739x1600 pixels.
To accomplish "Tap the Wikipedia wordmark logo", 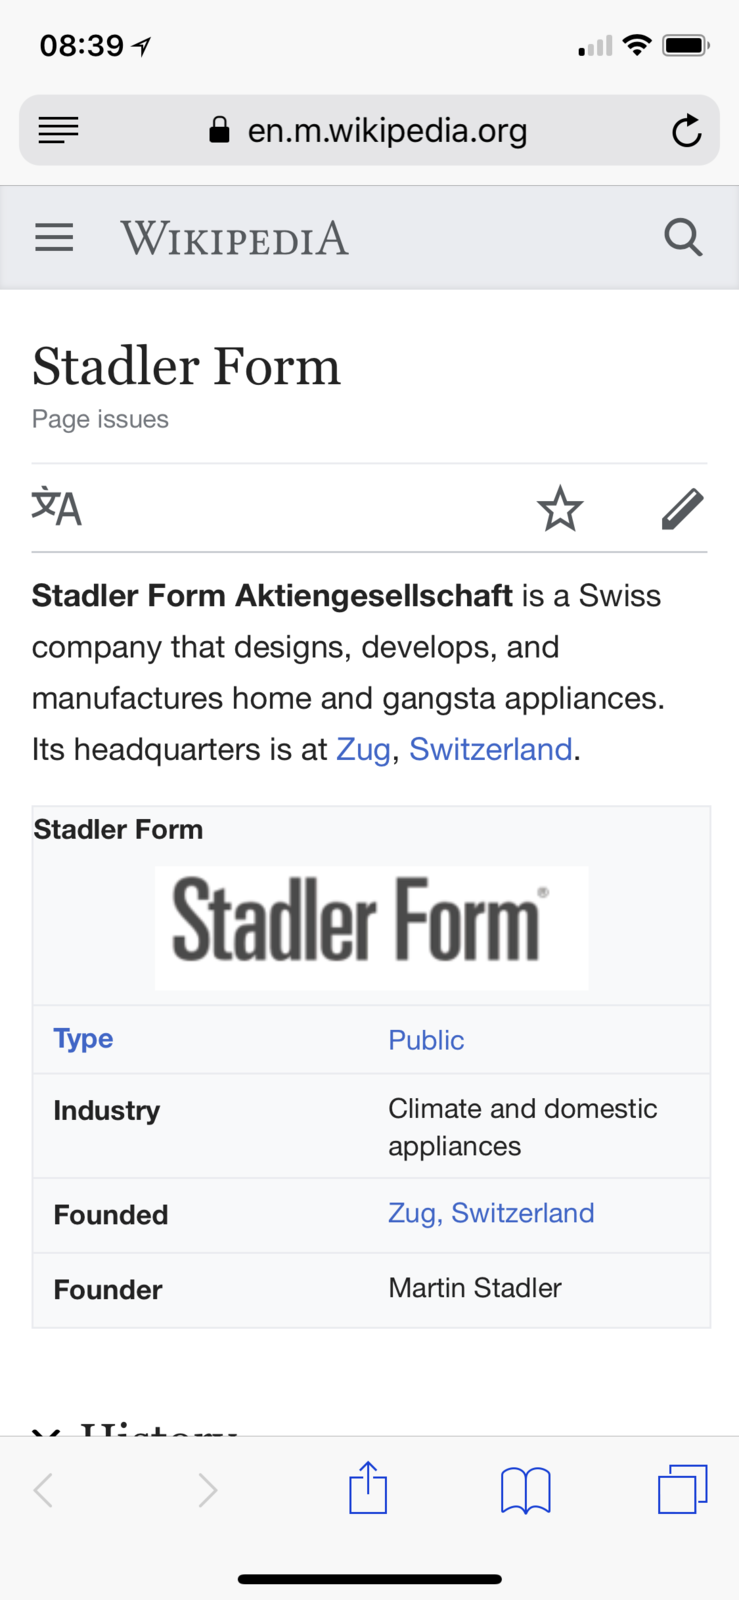I will (x=234, y=238).
